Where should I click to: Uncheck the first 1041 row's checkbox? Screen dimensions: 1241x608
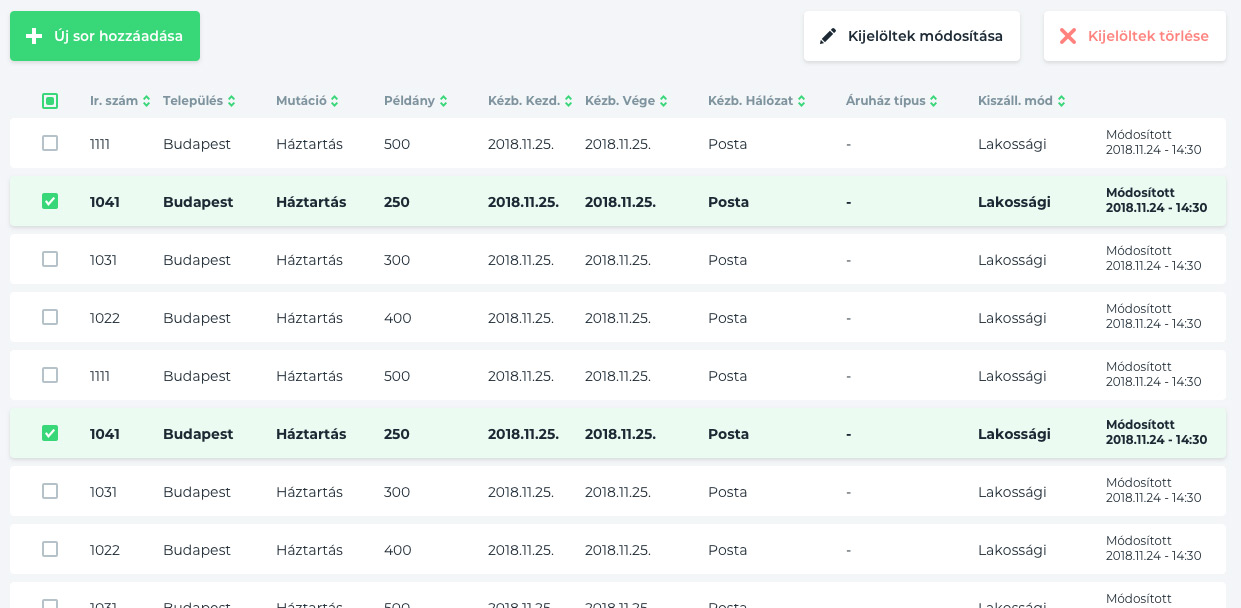click(50, 201)
